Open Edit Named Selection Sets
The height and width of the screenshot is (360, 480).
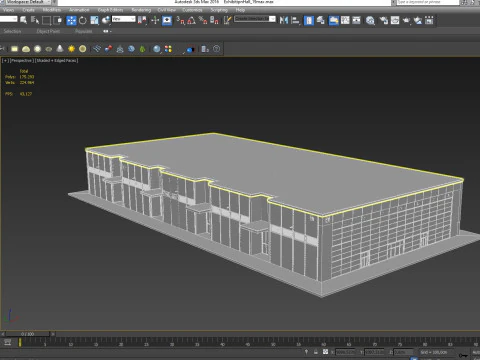click(x=227, y=20)
